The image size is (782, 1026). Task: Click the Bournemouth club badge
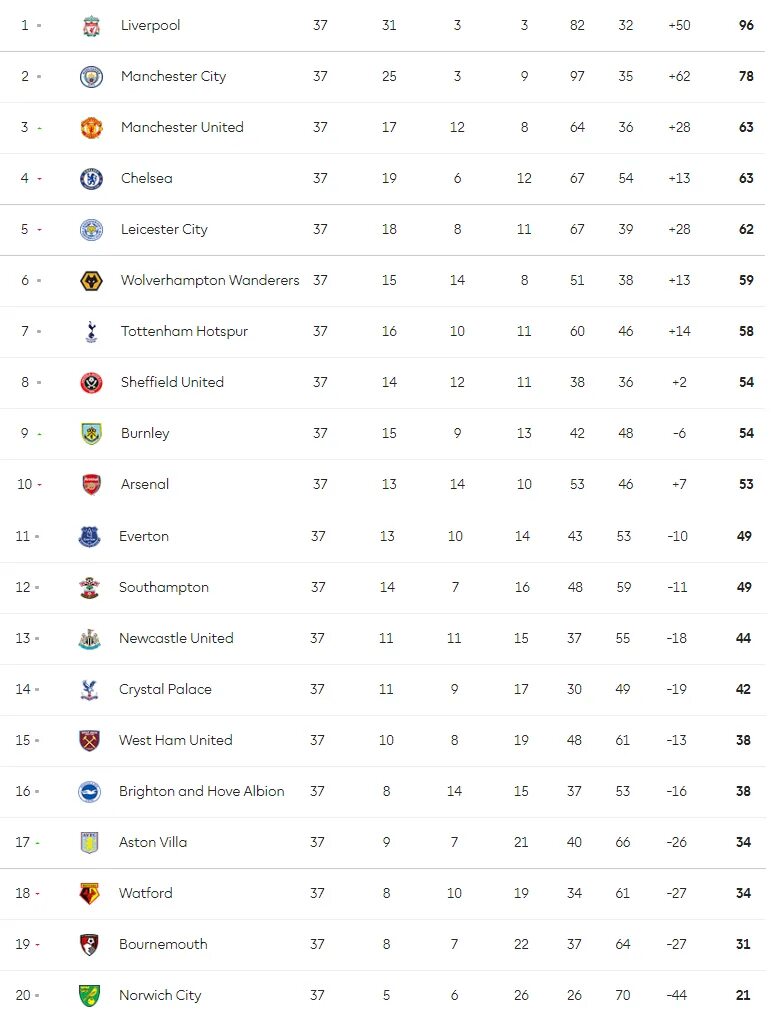pyautogui.click(x=90, y=945)
